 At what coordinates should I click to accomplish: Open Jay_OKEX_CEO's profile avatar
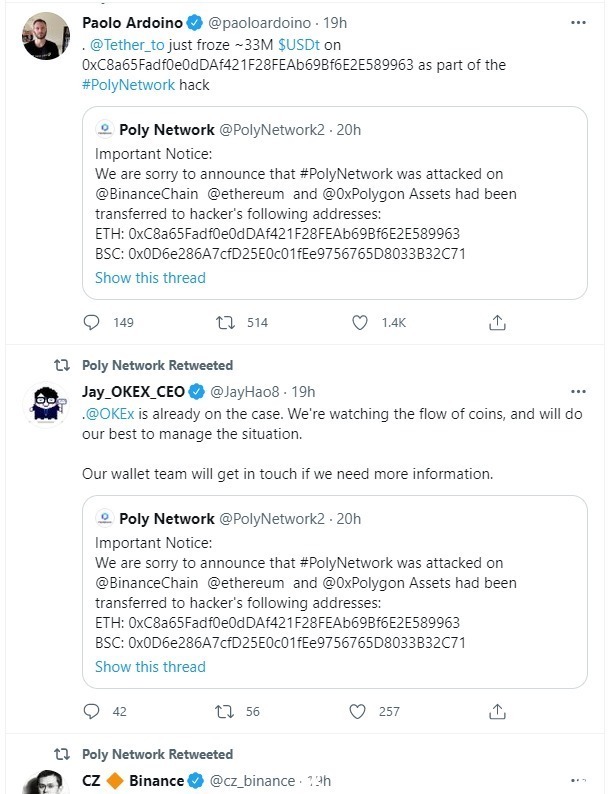pyautogui.click(x=45, y=406)
